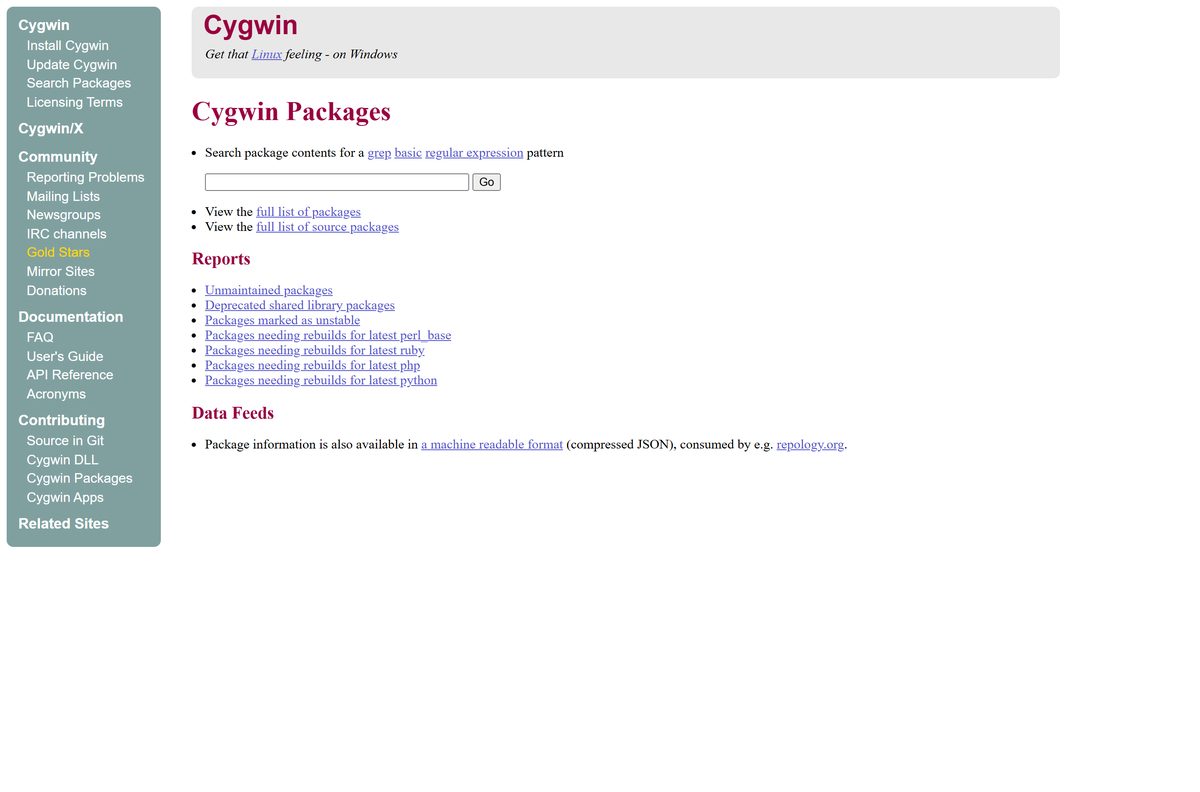The height and width of the screenshot is (792, 1200).
Task: Follow the regular expression link
Action: 474,153
